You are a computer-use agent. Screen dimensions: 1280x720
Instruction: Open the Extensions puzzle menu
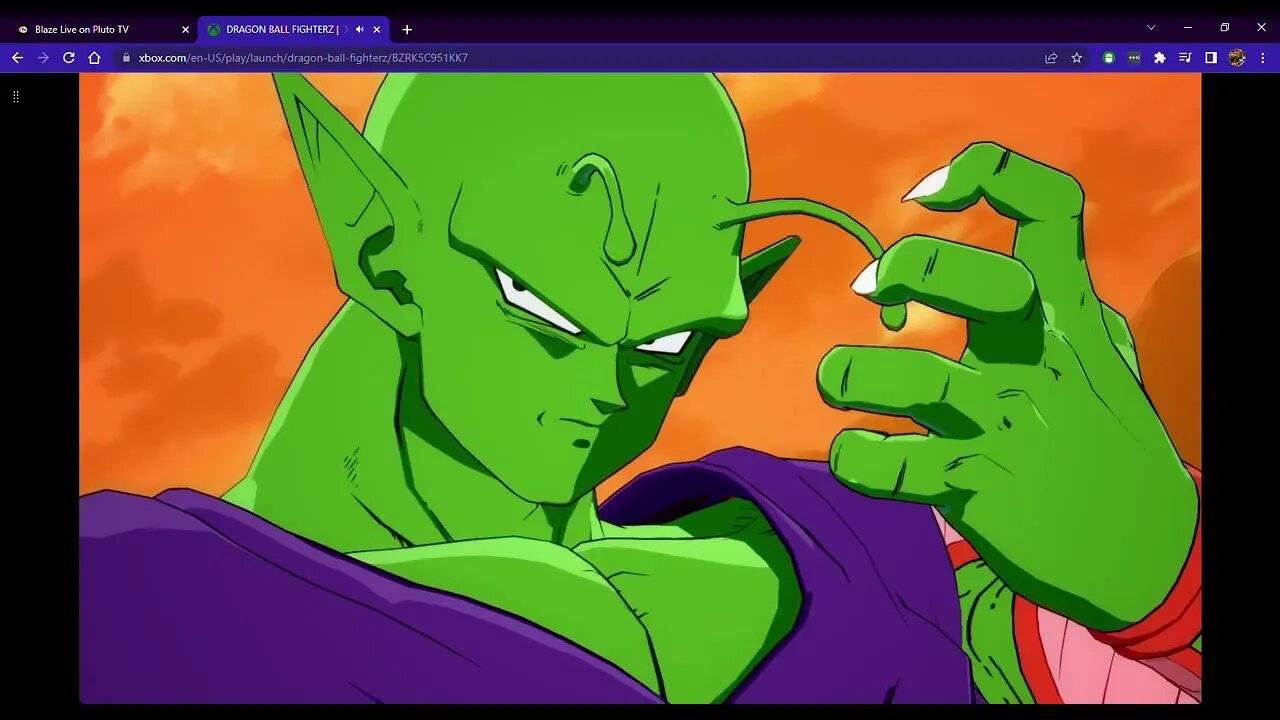[x=1160, y=58]
